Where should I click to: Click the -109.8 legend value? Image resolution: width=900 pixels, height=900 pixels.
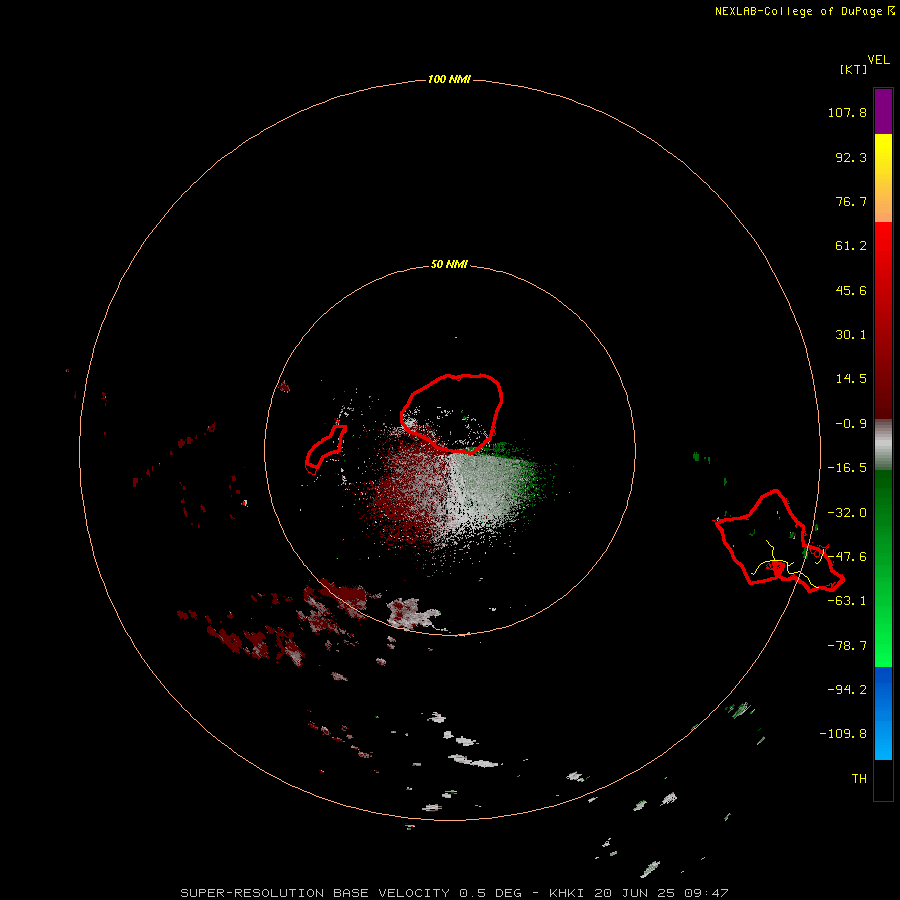[x=843, y=734]
